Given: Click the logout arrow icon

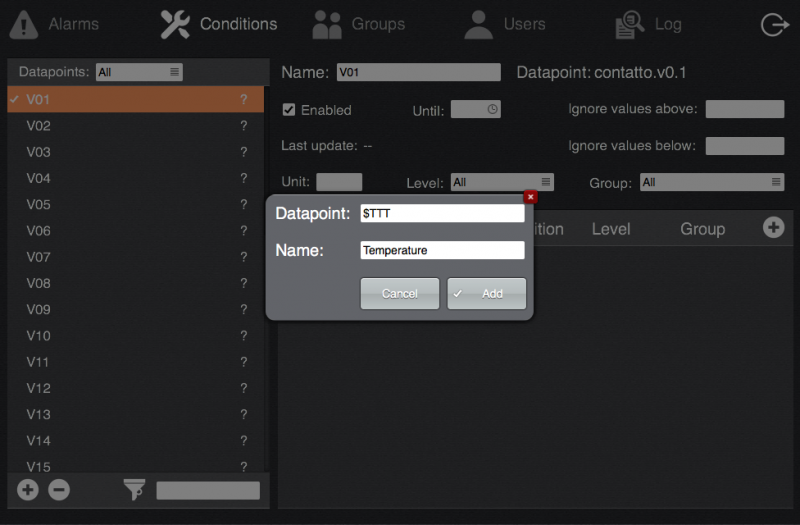Looking at the screenshot, I should 774,24.
